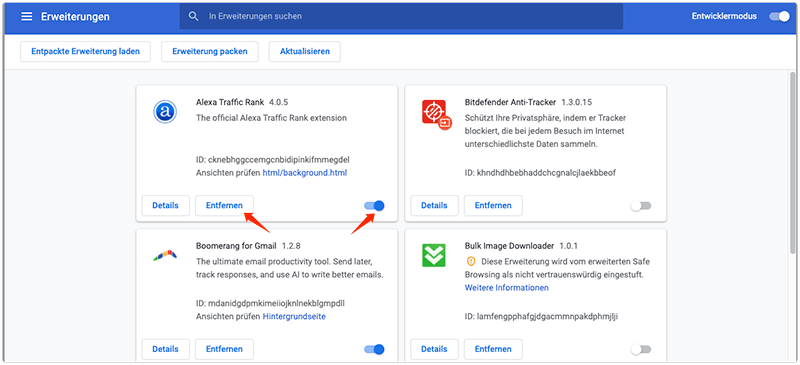Click ID cknebhggccemgcnbidipinkifmmegdel text

click(272, 159)
